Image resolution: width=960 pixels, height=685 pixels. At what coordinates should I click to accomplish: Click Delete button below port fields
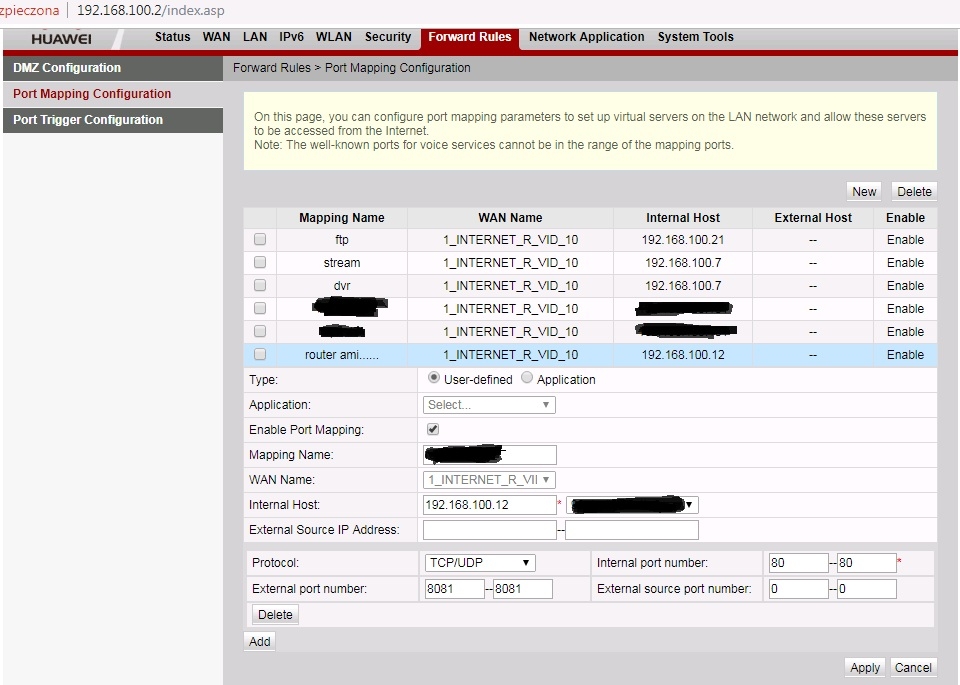pyautogui.click(x=275, y=615)
